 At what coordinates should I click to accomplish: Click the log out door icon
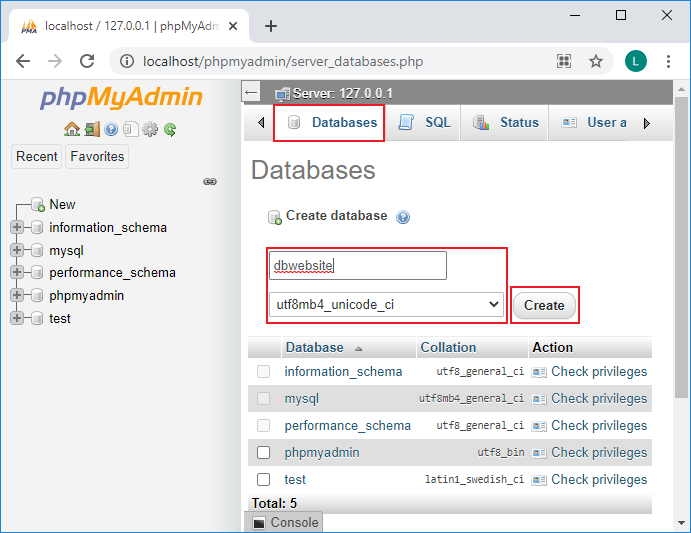pyautogui.click(x=92, y=129)
